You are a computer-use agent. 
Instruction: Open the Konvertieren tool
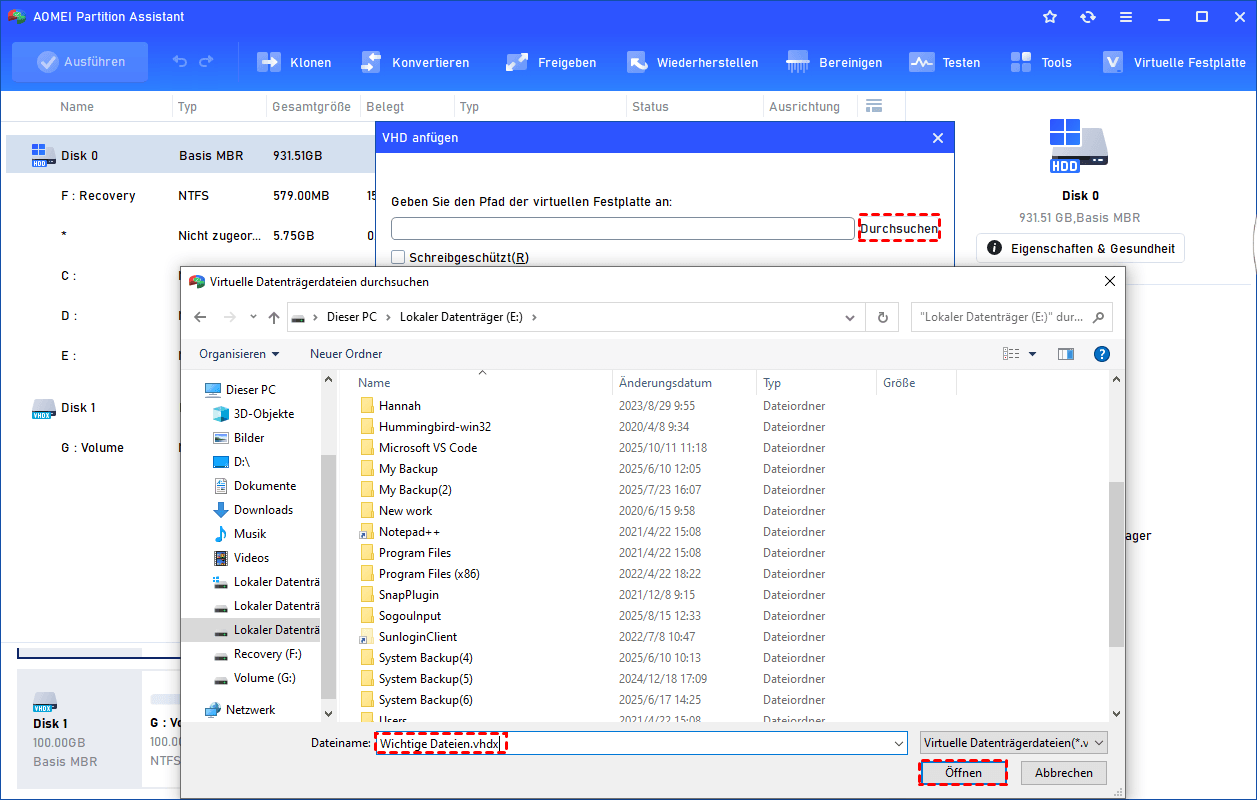point(414,62)
